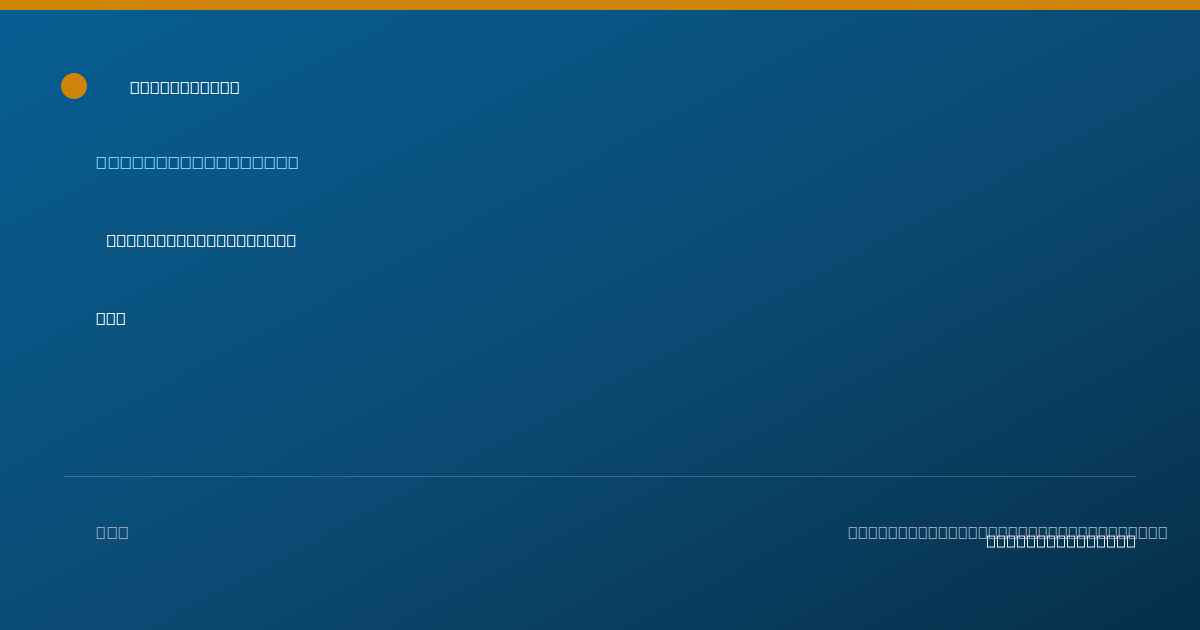Click the first character of bright white footer text

click(x=991, y=541)
